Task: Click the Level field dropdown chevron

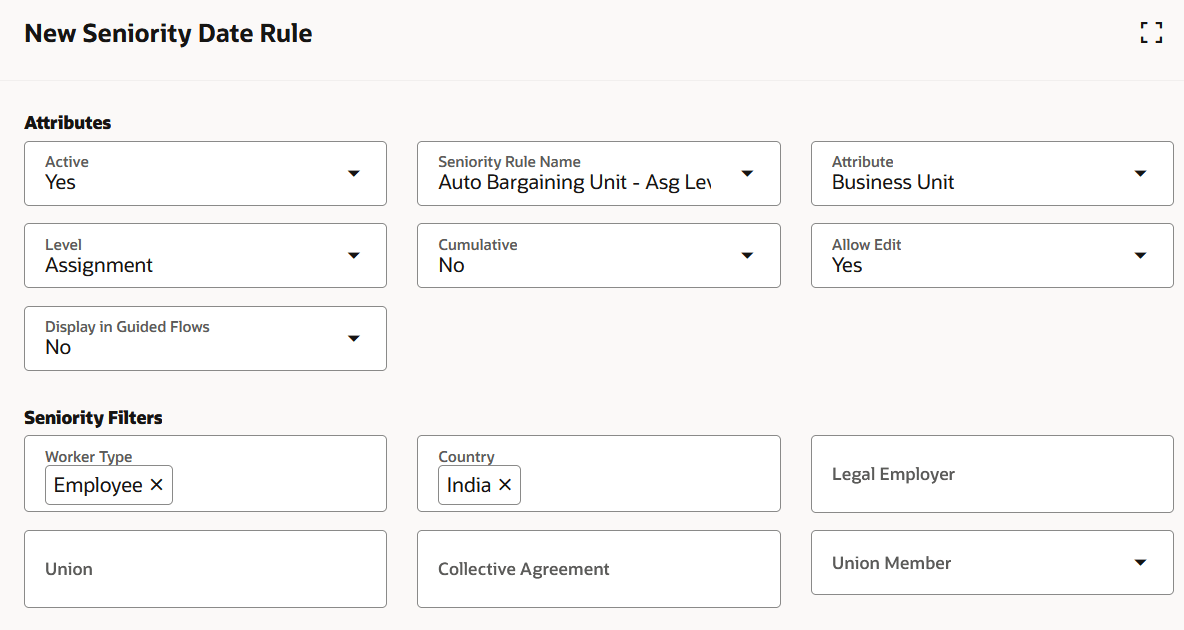Action: tap(354, 255)
